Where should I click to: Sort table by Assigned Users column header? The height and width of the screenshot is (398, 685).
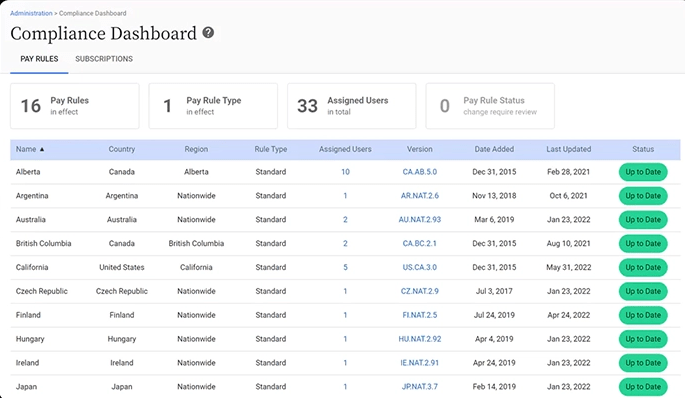[345, 149]
